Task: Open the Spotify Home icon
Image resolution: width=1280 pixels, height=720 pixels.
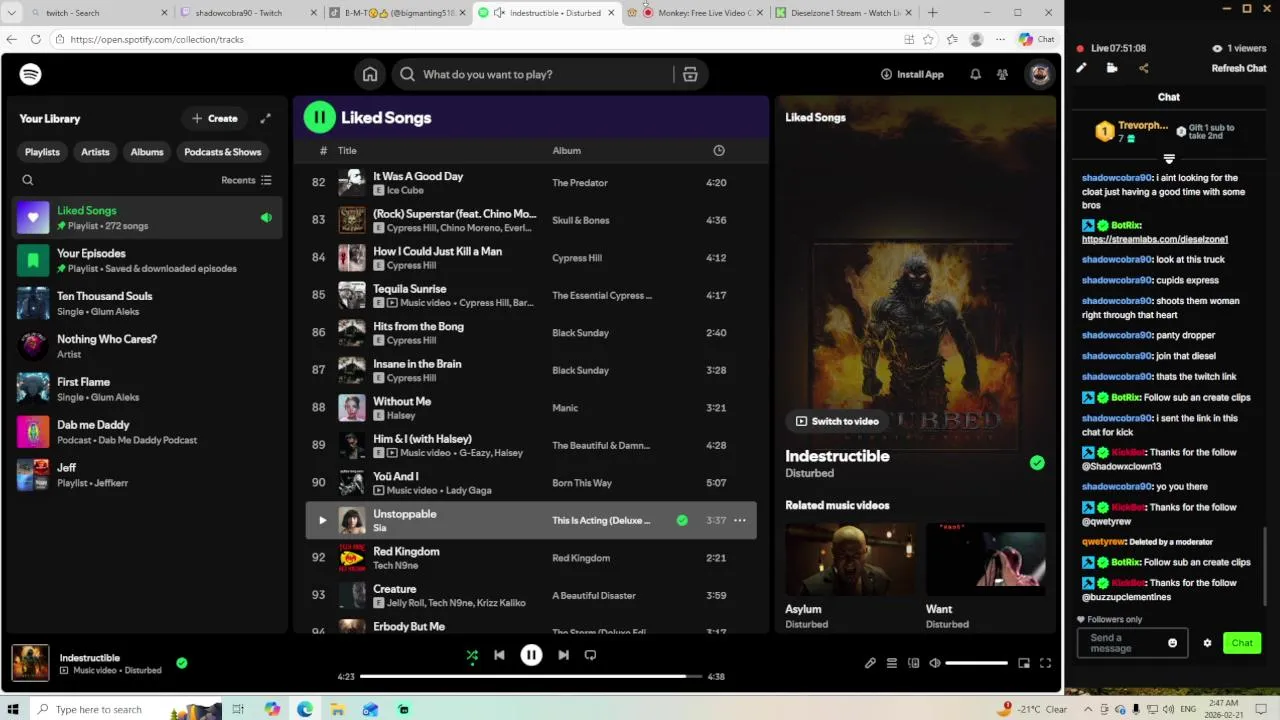Action: 370,74
